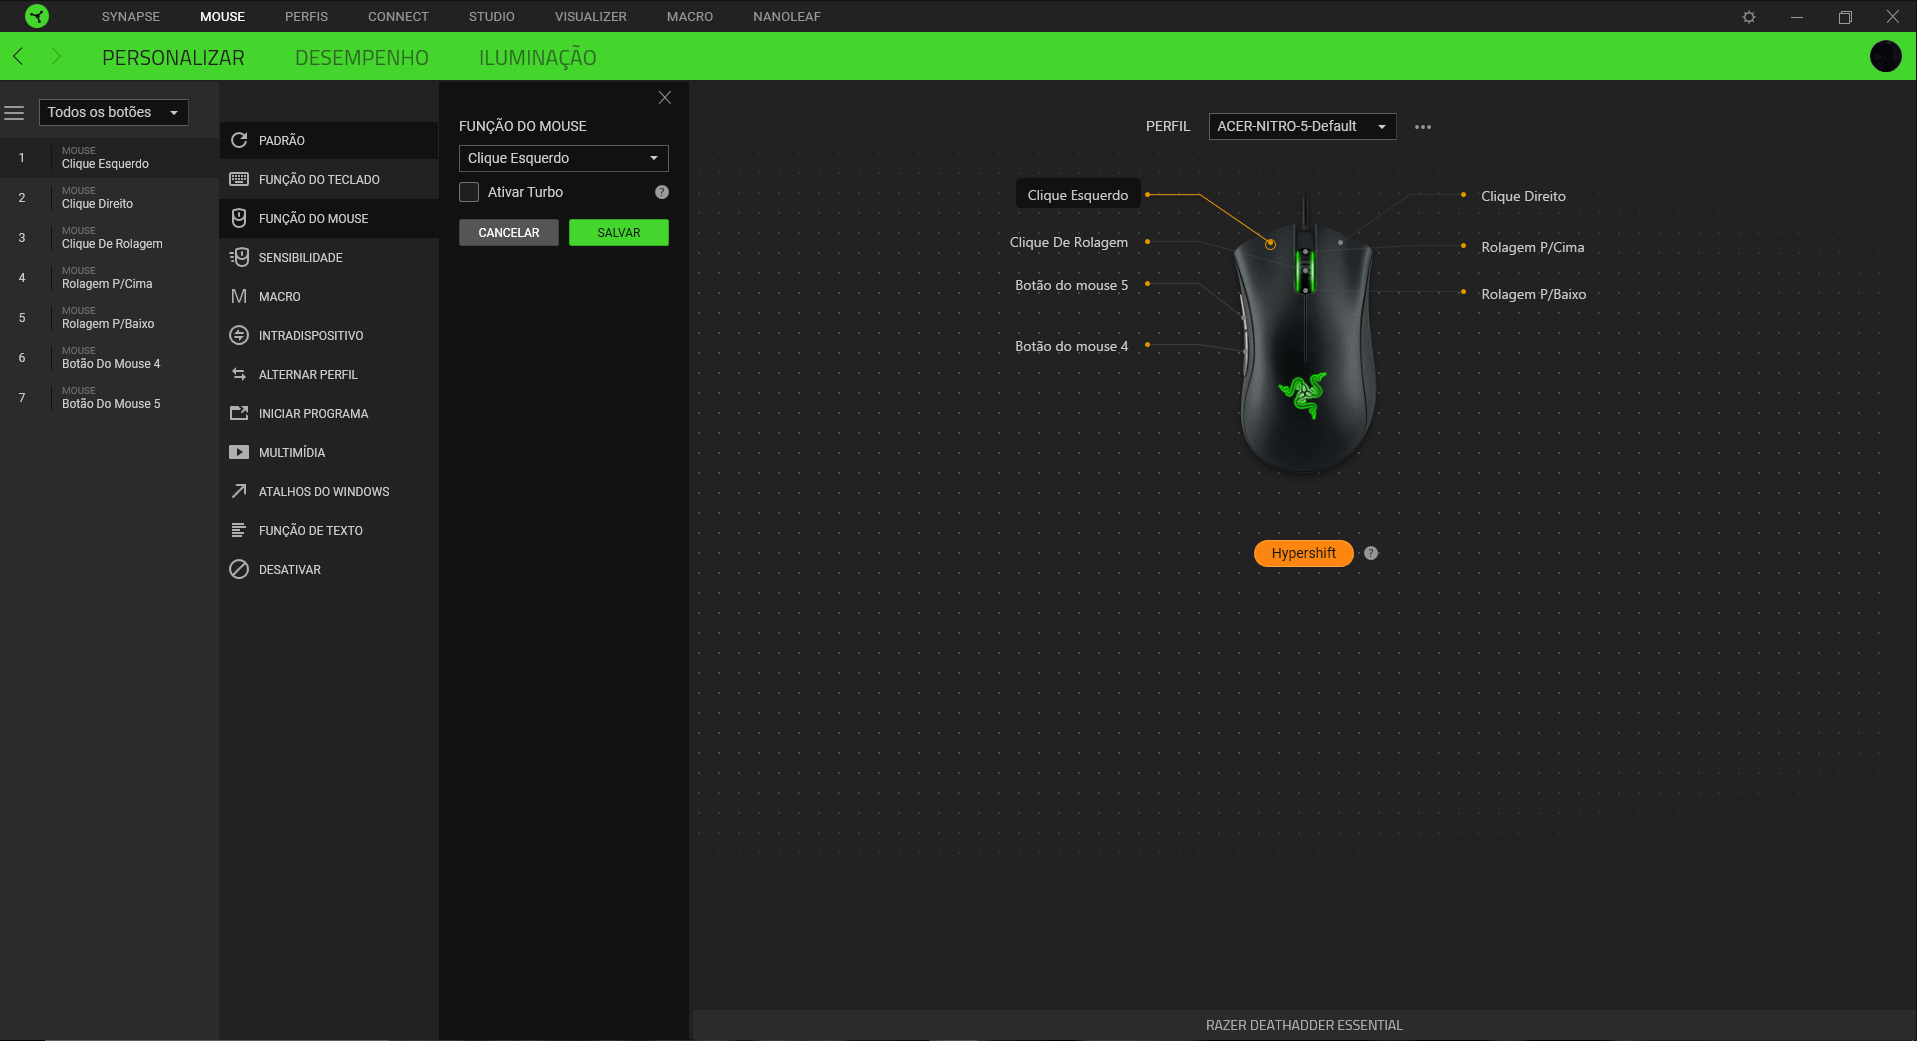Open the profile options three-dot menu
The height and width of the screenshot is (1041, 1917).
(1423, 127)
